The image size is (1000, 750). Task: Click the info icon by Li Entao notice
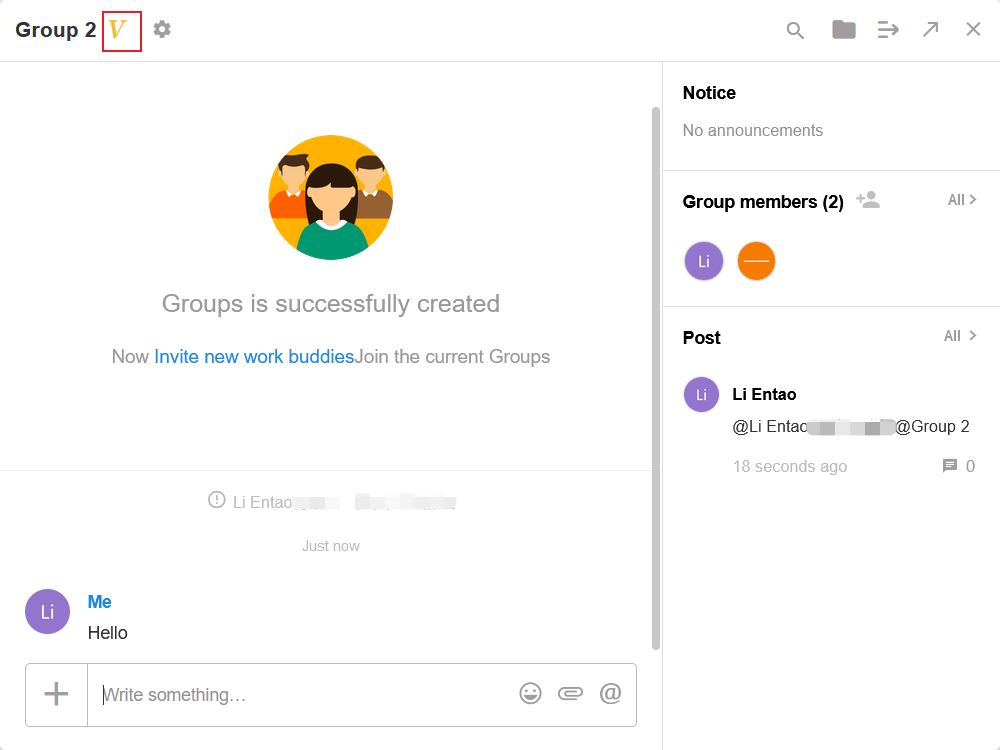[x=217, y=499]
